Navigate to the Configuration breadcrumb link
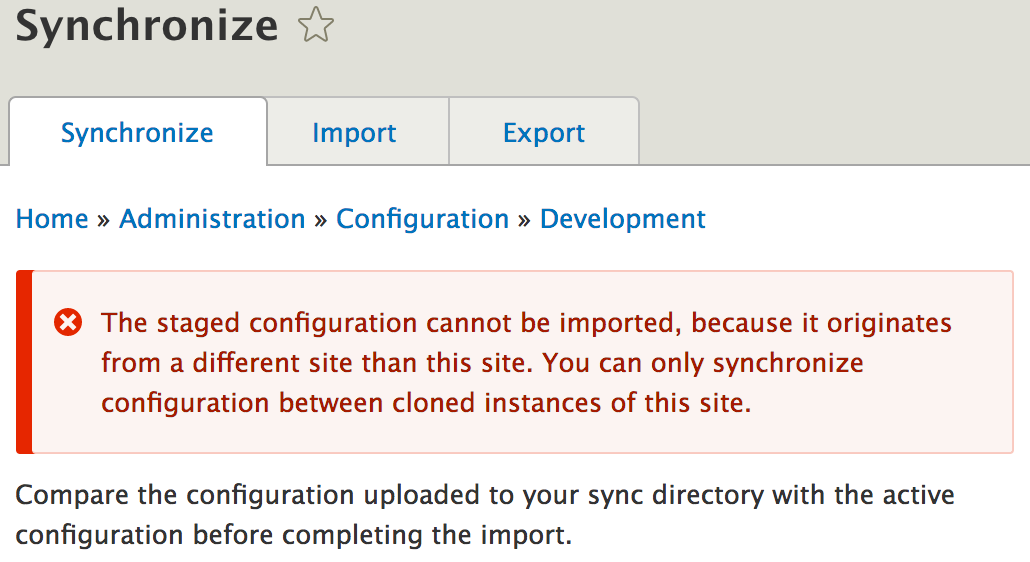Viewport: 1030px width, 562px height. (422, 219)
